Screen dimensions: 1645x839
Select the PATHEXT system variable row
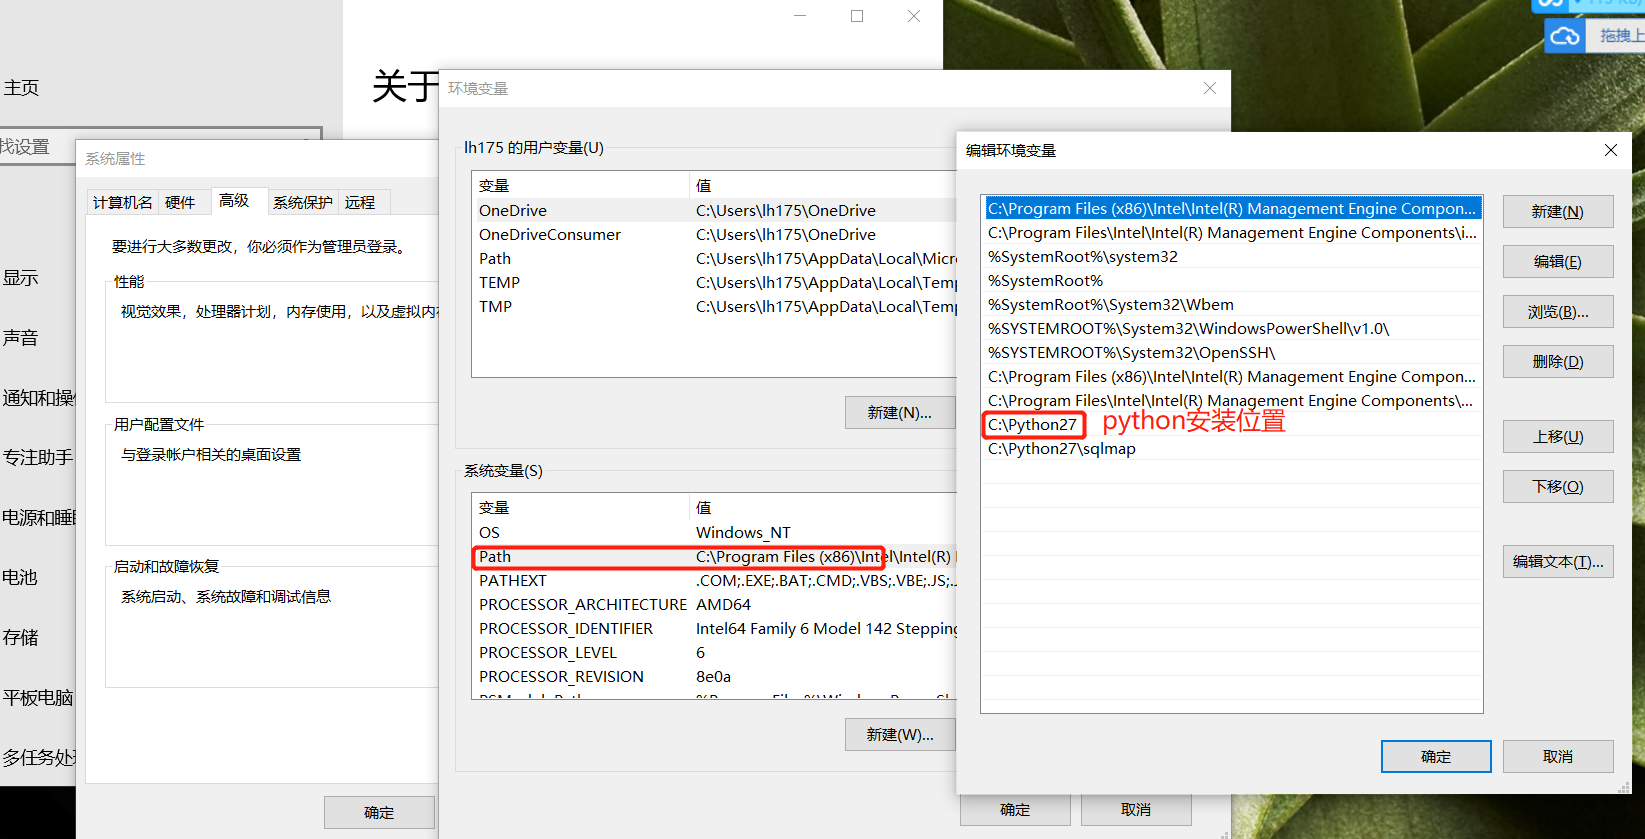pos(715,581)
